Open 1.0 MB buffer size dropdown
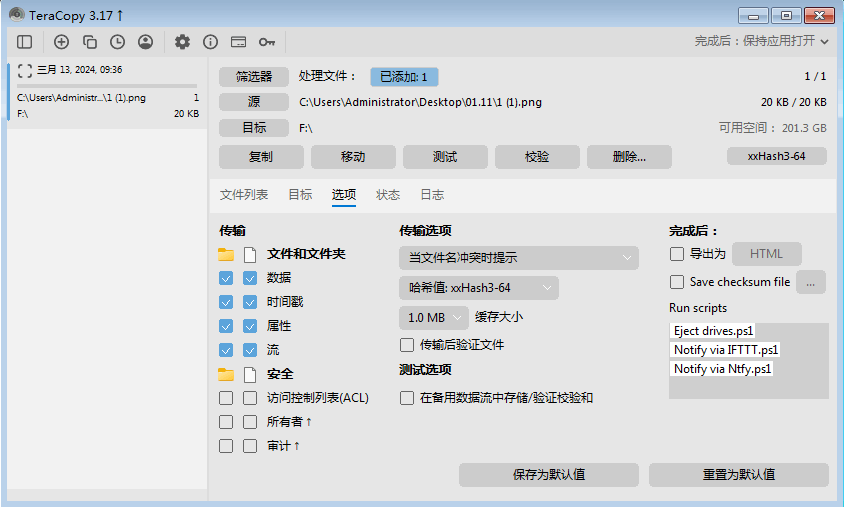The width and height of the screenshot is (844, 507). tap(434, 318)
